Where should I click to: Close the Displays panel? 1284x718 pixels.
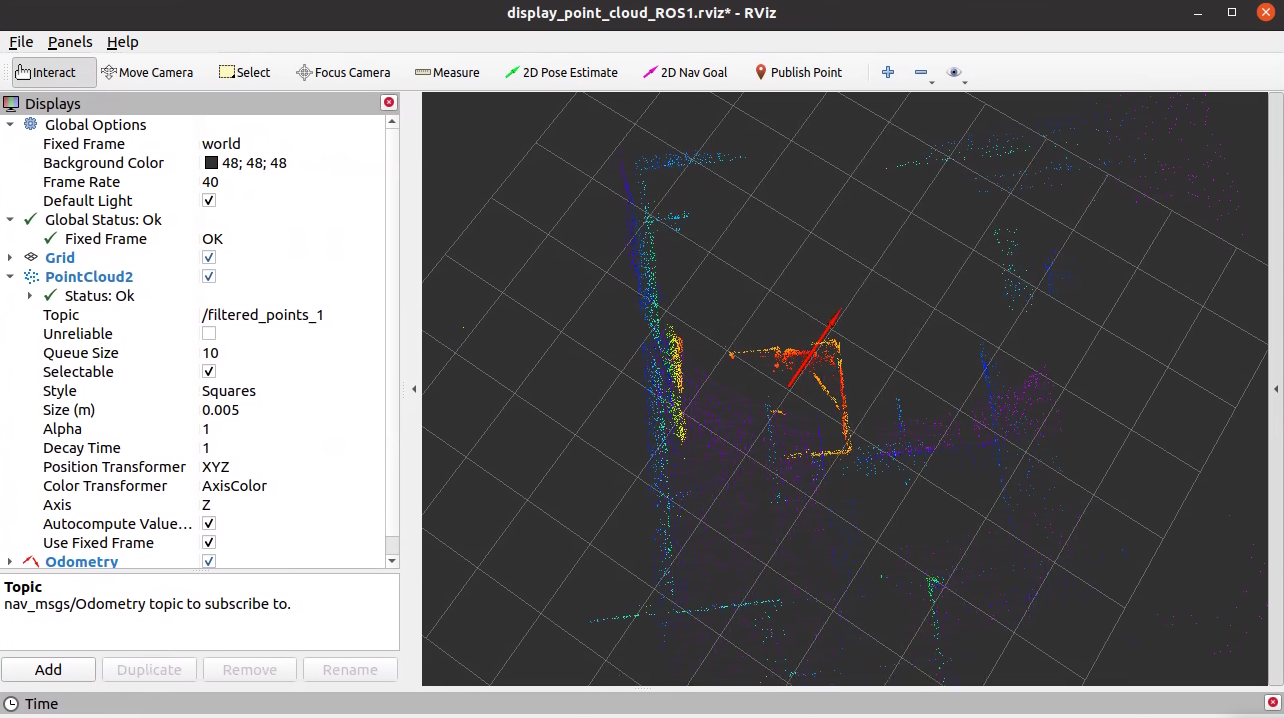click(389, 102)
